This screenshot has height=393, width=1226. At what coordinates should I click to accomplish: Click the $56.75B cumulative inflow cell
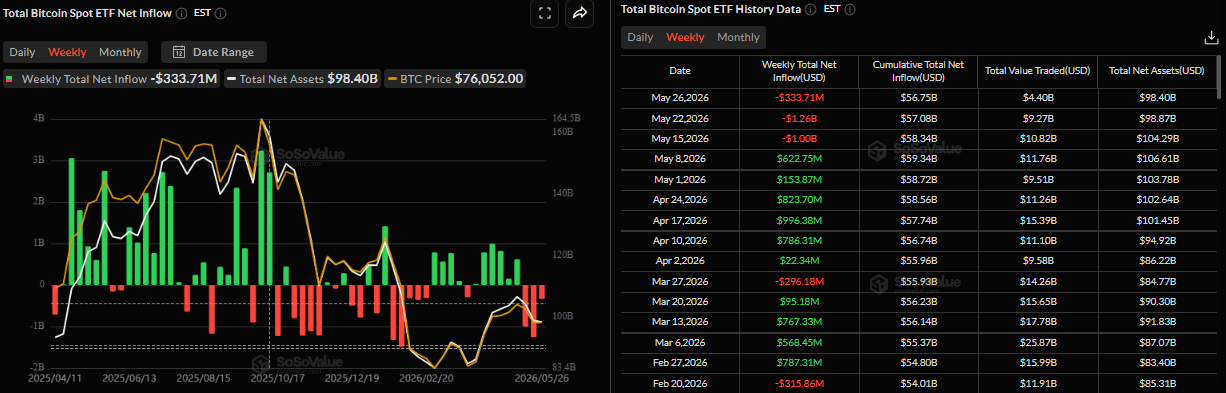click(x=918, y=97)
